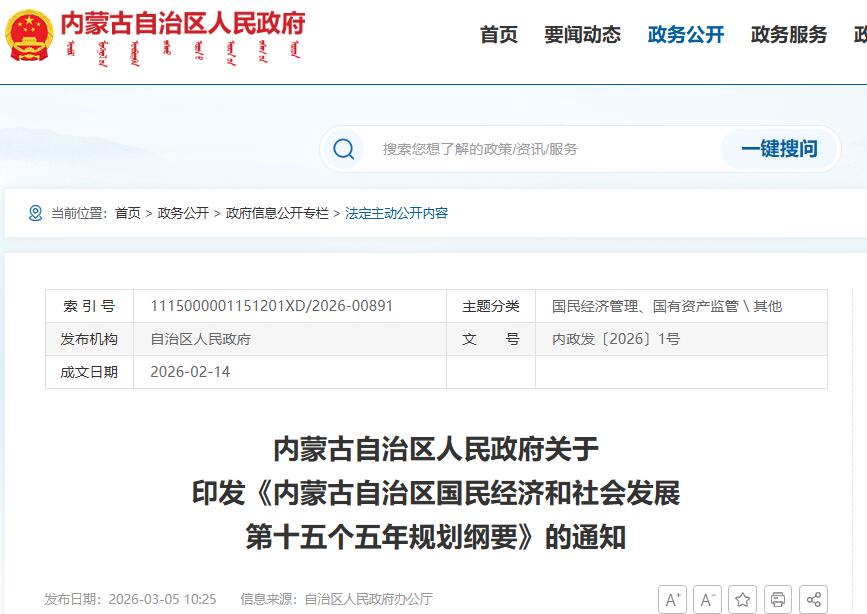Open the 首页 navigation menu
Viewport: 867px width, 614px height.
(500, 34)
